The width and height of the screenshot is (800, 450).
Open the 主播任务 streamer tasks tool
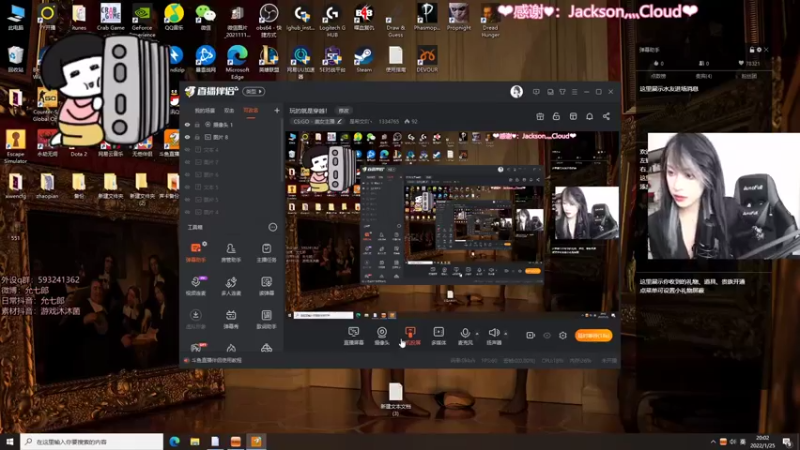[266, 253]
